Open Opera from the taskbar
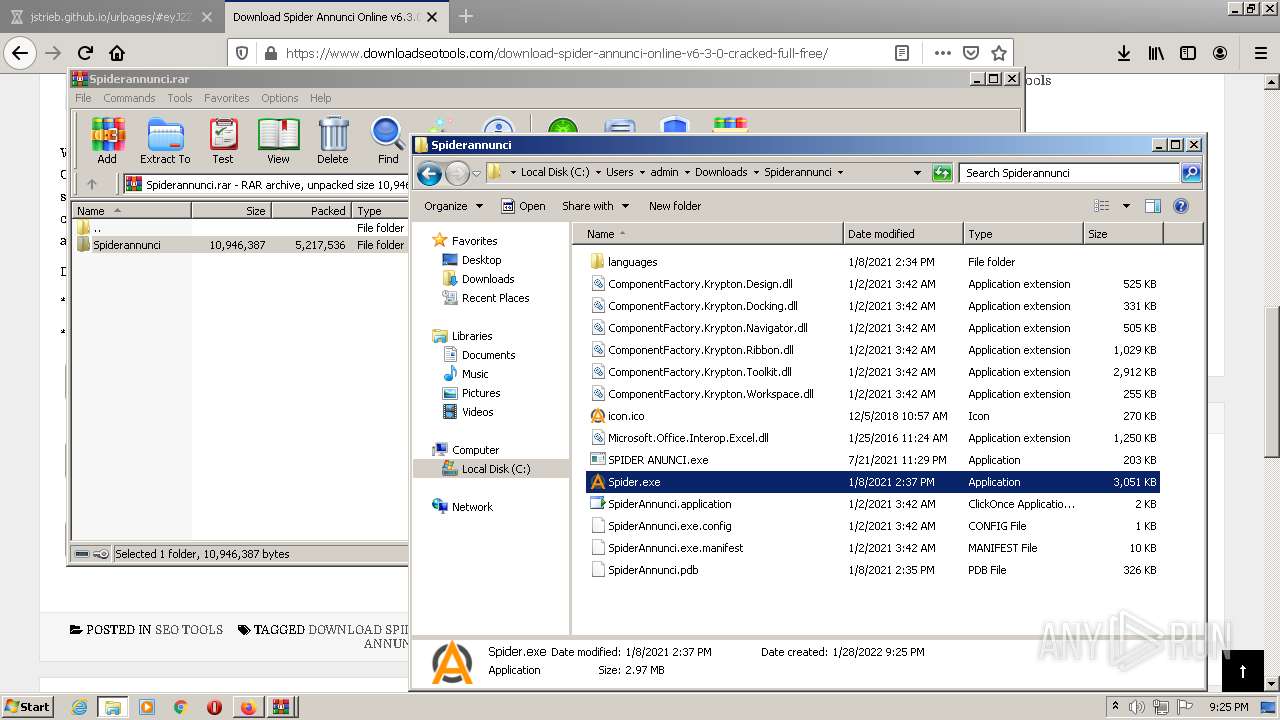 tap(214, 707)
